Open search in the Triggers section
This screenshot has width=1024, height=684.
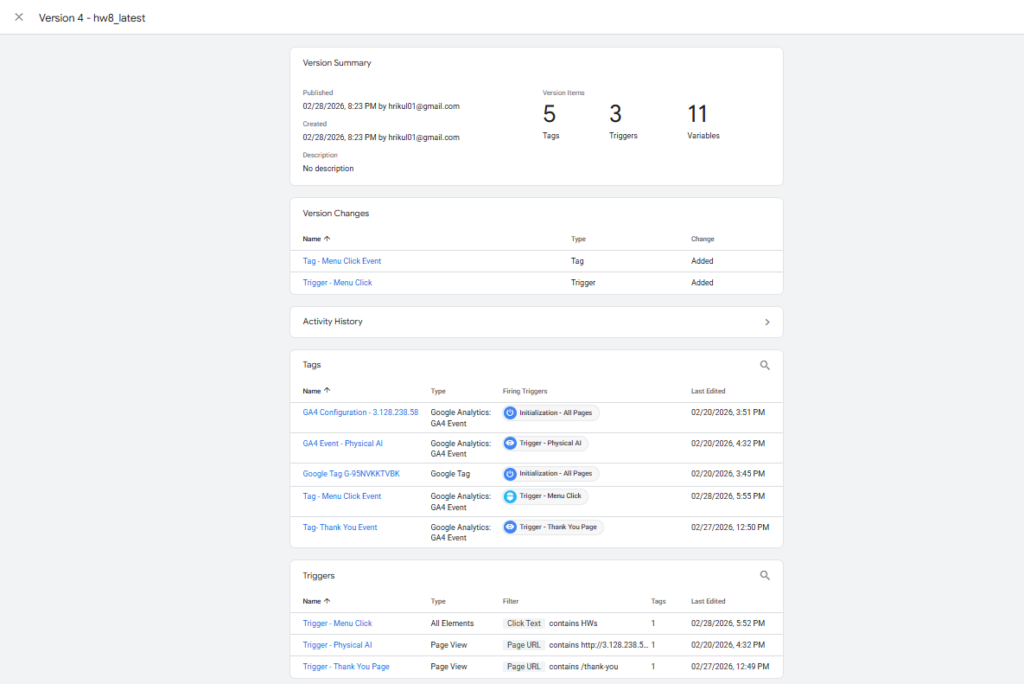pos(765,576)
